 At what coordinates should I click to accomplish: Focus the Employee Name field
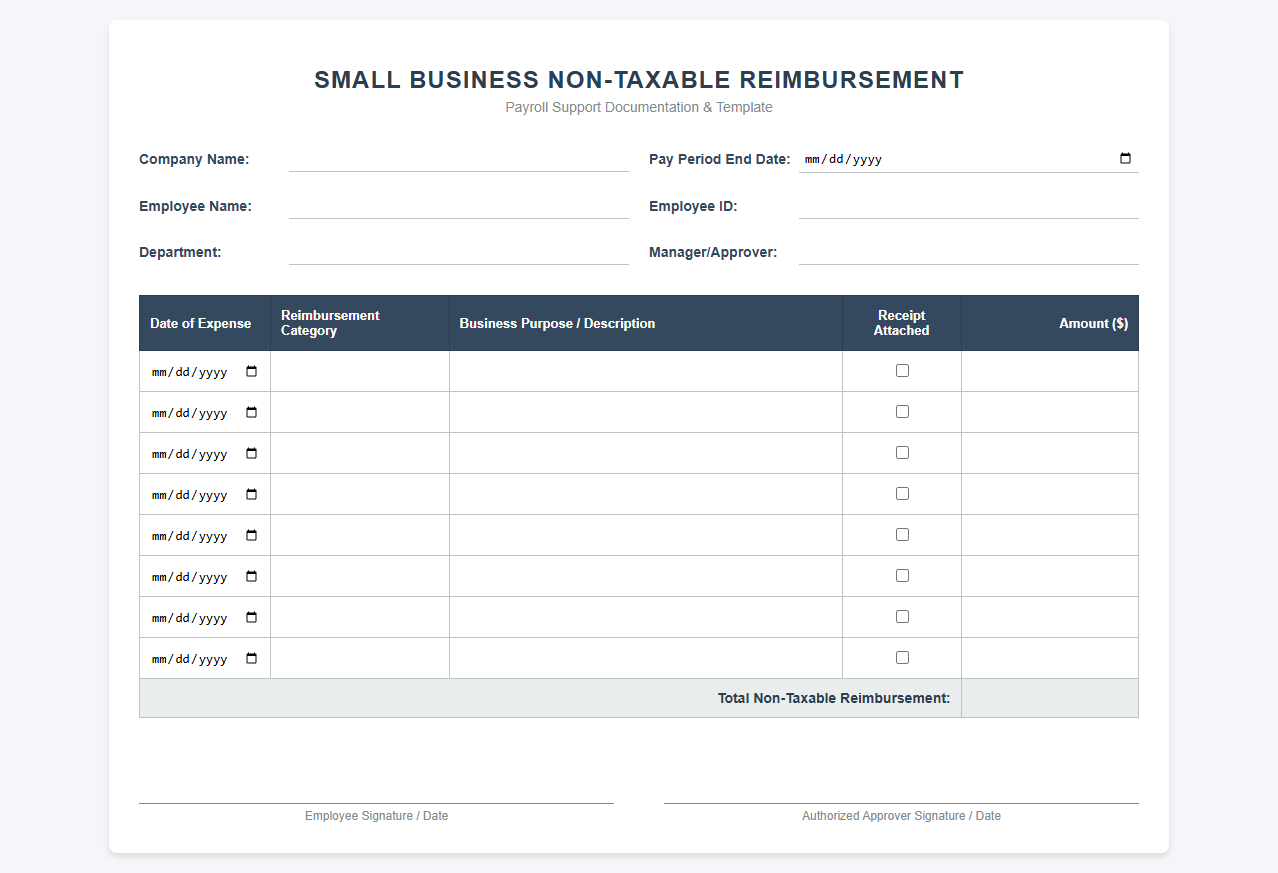click(459, 206)
